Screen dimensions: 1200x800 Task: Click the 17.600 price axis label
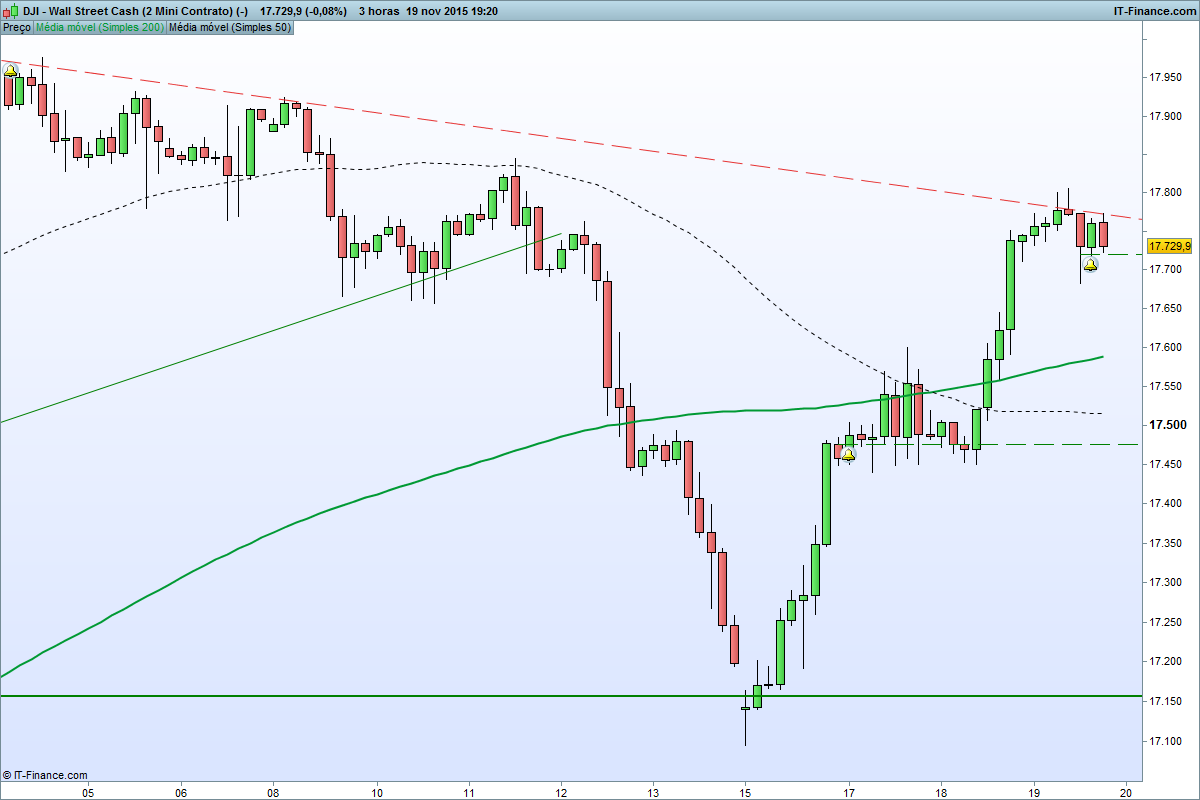(1165, 347)
